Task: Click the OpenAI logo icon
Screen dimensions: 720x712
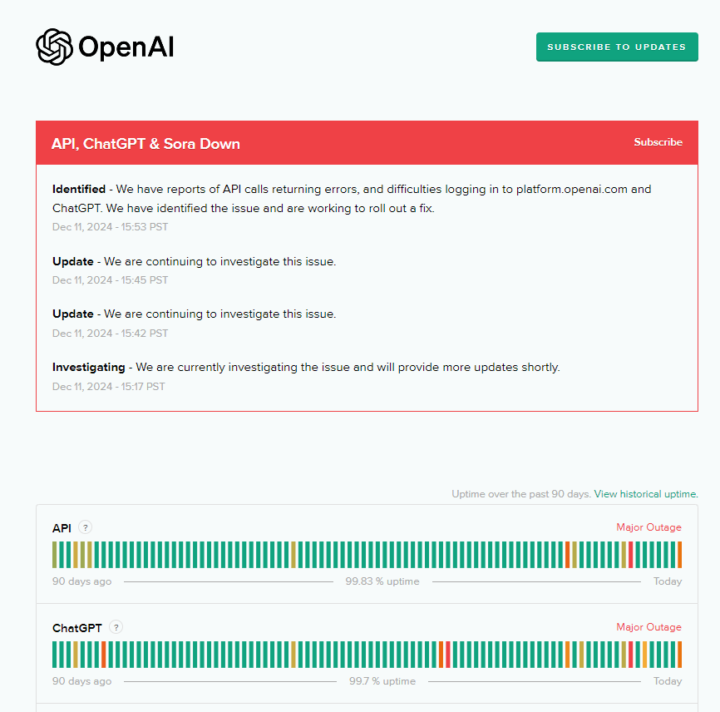Action: [x=54, y=46]
